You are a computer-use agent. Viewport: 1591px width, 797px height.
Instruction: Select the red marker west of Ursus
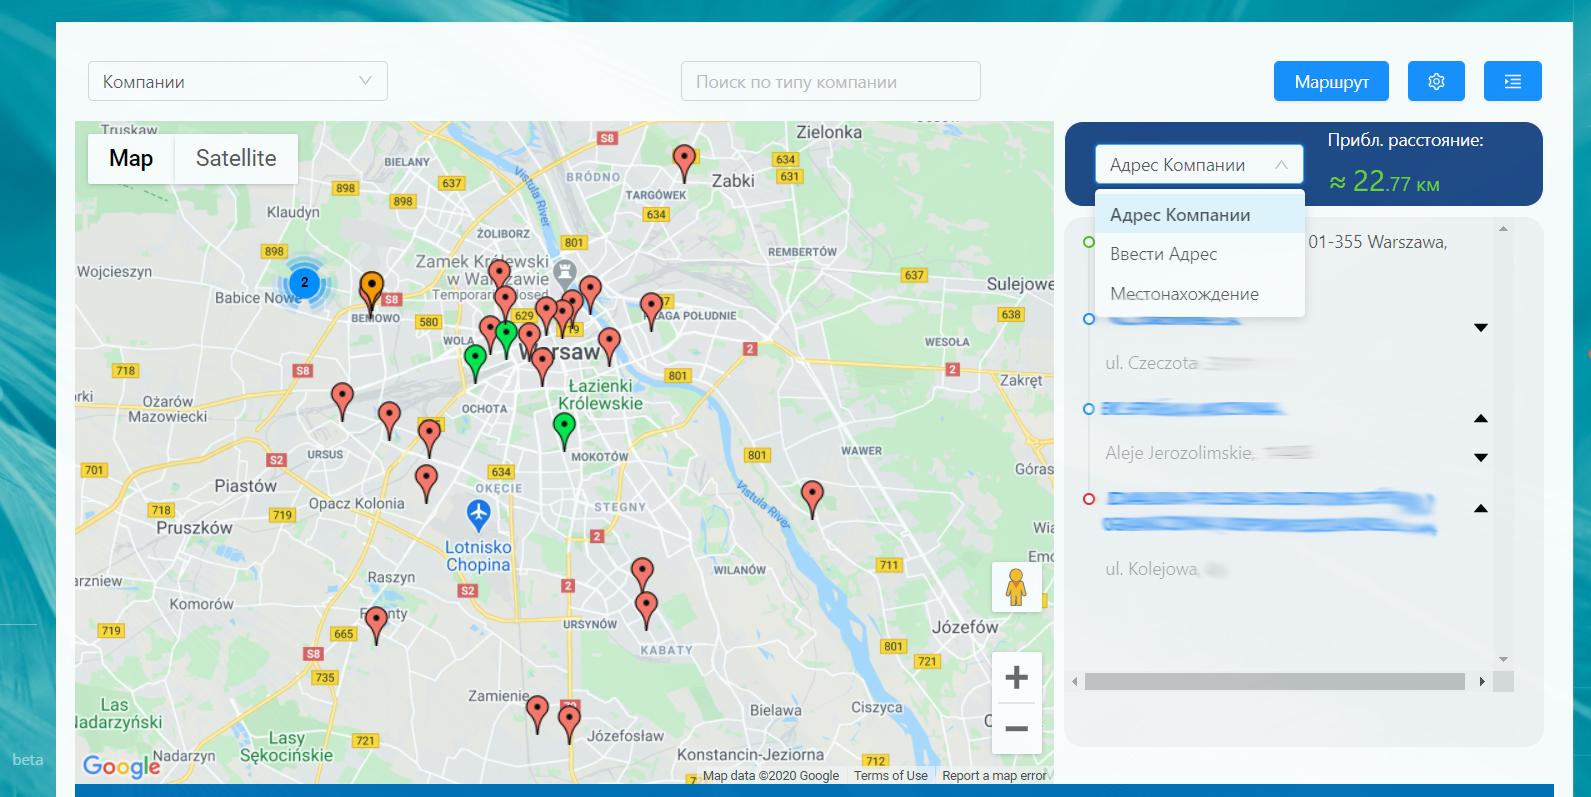click(x=342, y=401)
